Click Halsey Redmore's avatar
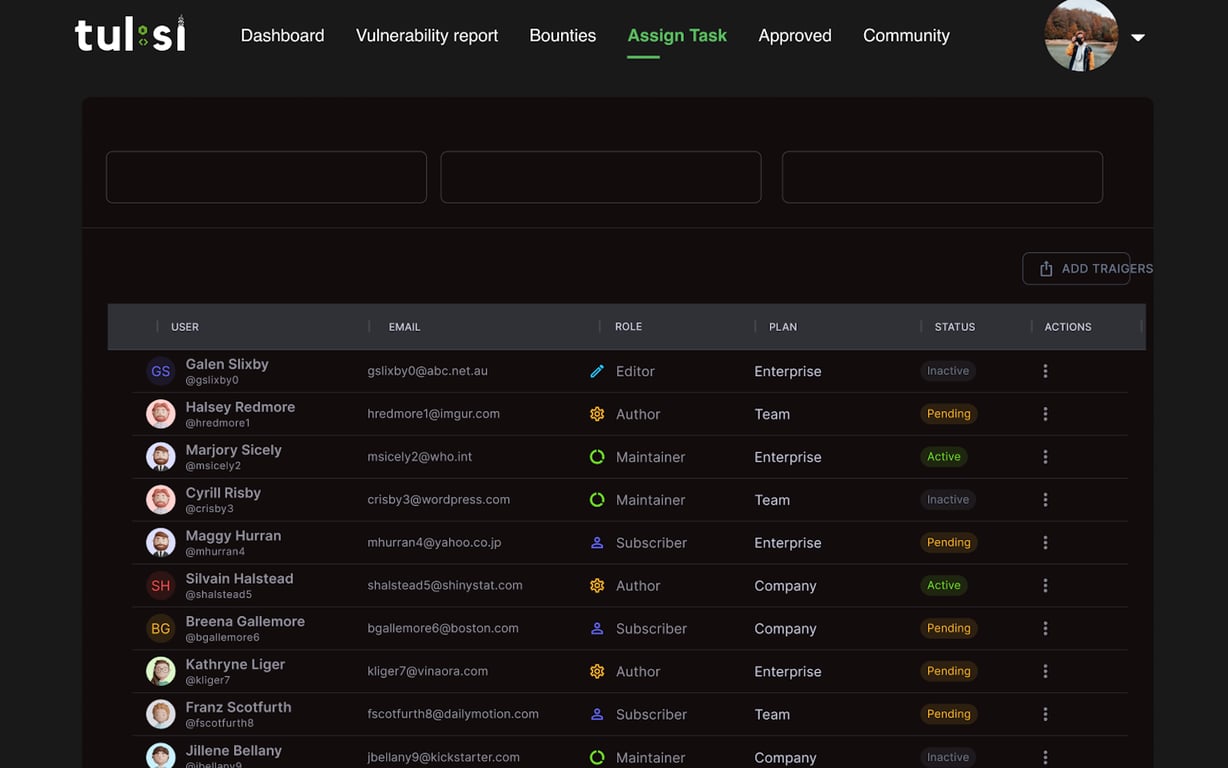Image resolution: width=1228 pixels, height=768 pixels. tap(161, 414)
